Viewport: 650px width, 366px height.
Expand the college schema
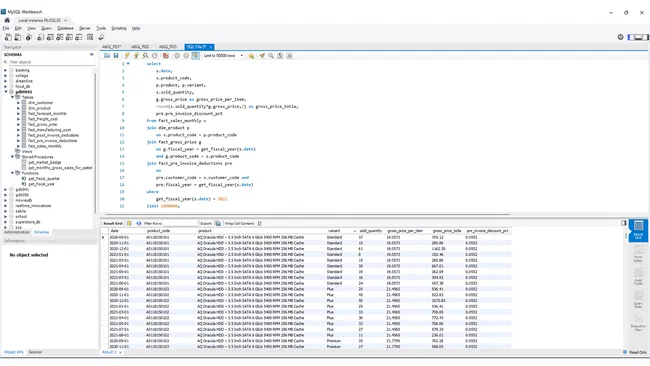[x=5, y=75]
